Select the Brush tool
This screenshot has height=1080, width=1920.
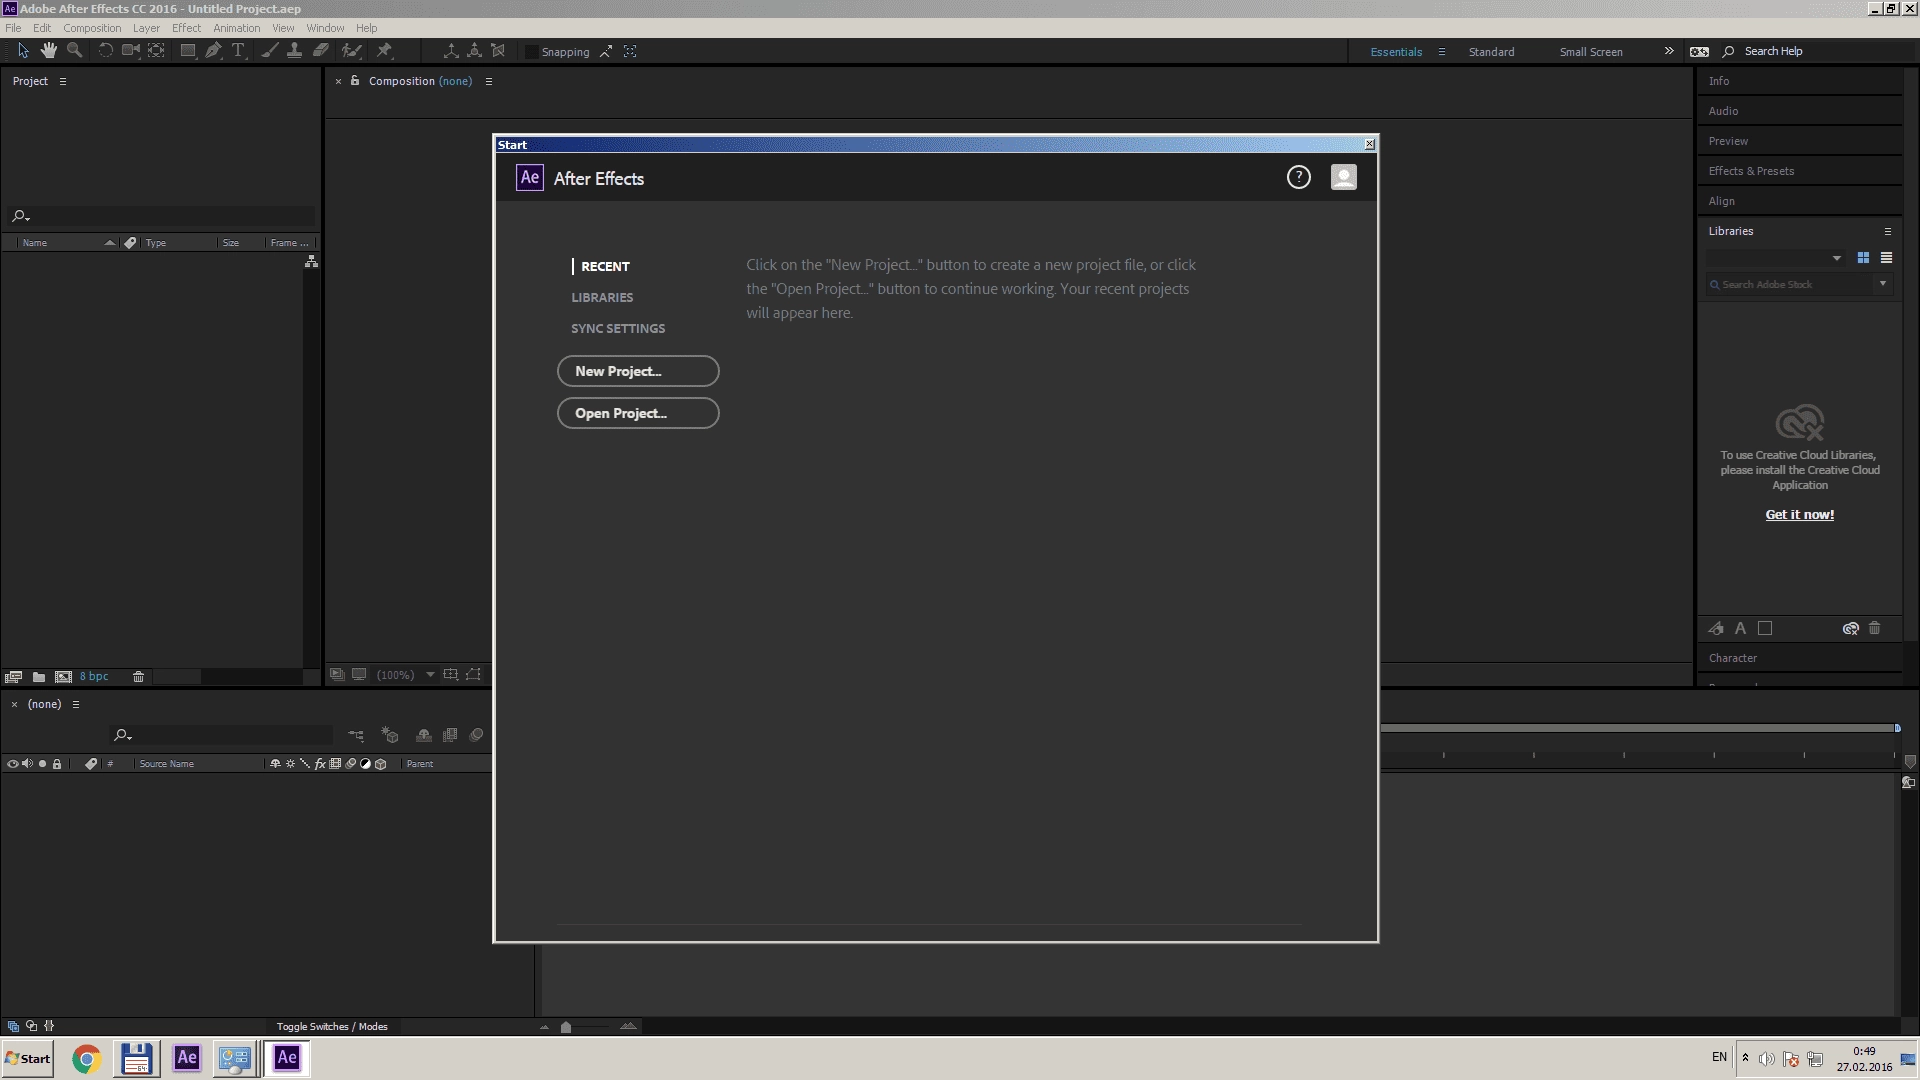tap(269, 51)
